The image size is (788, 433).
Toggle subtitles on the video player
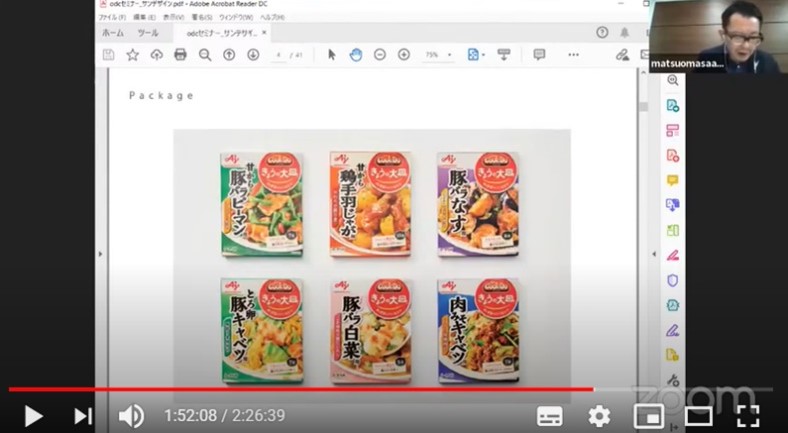[x=549, y=416]
